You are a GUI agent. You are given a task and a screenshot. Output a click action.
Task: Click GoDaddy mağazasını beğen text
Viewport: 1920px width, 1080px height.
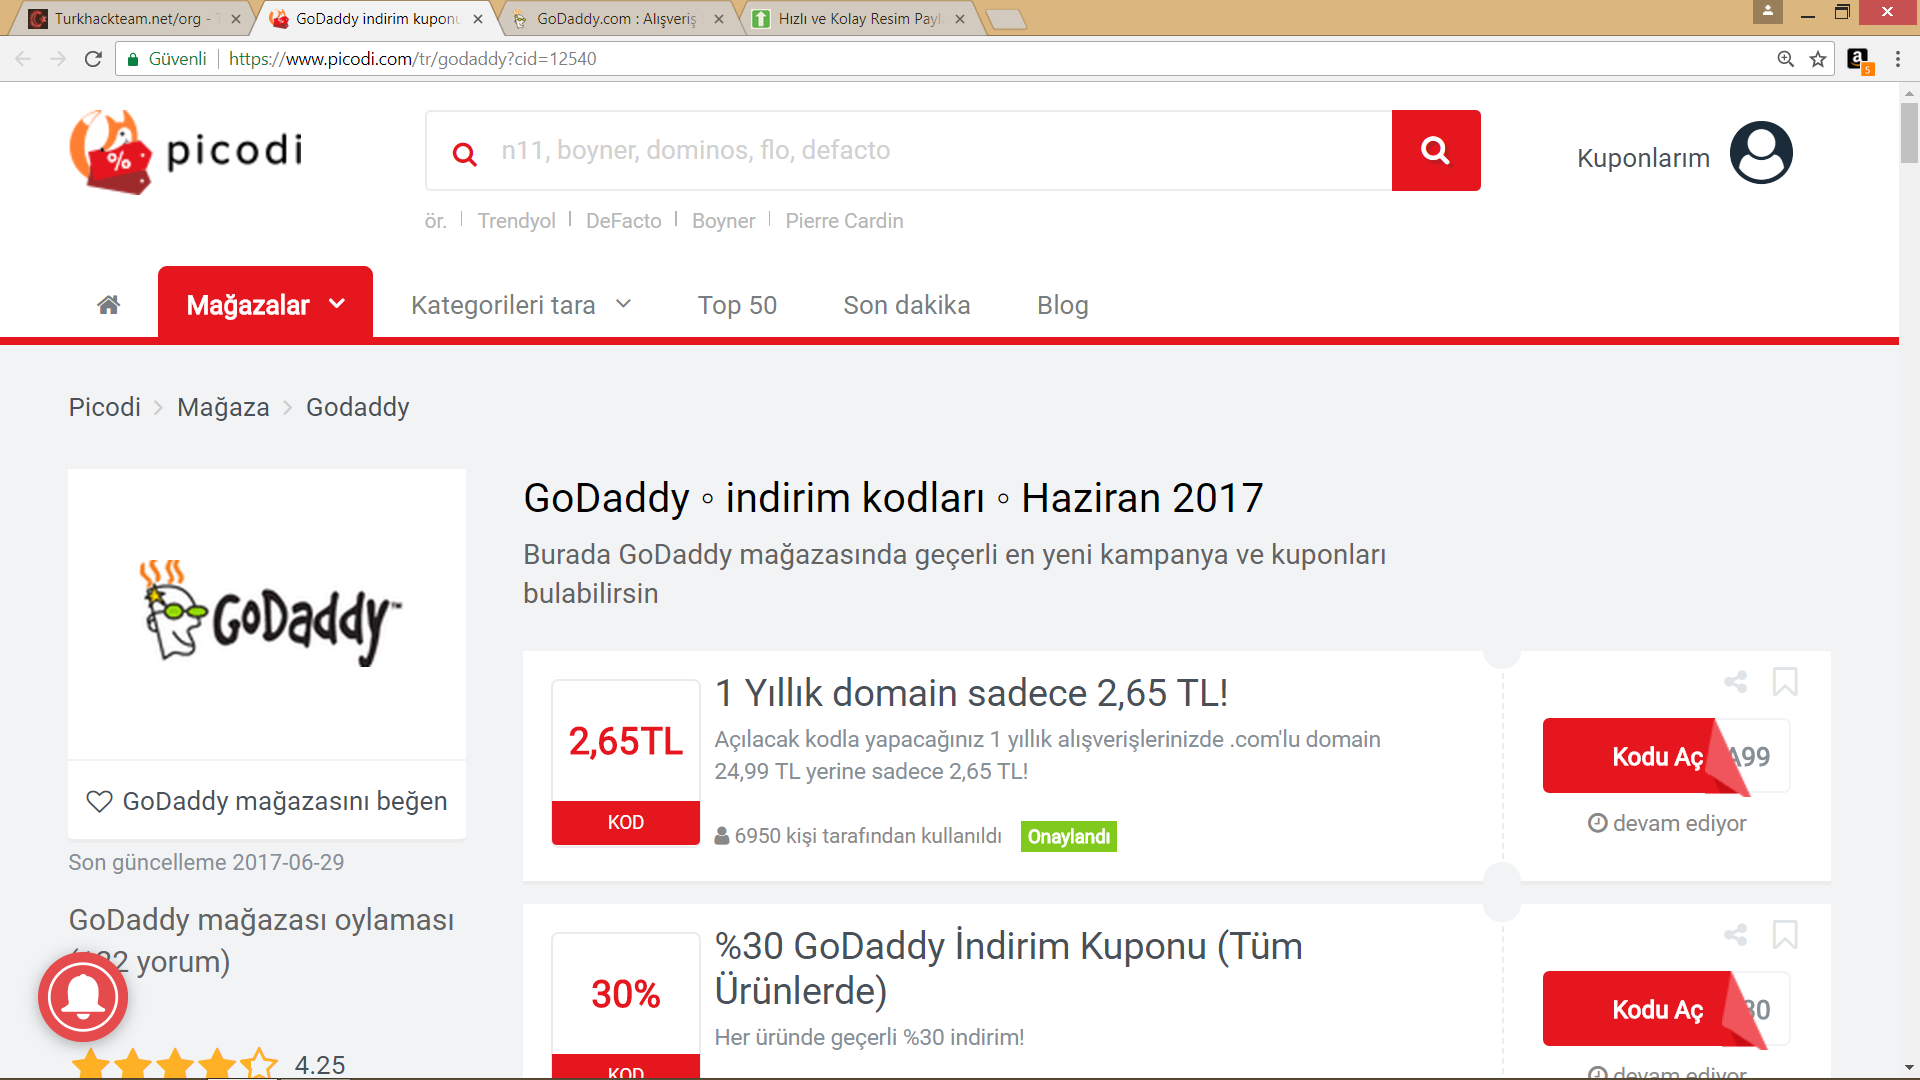point(285,801)
